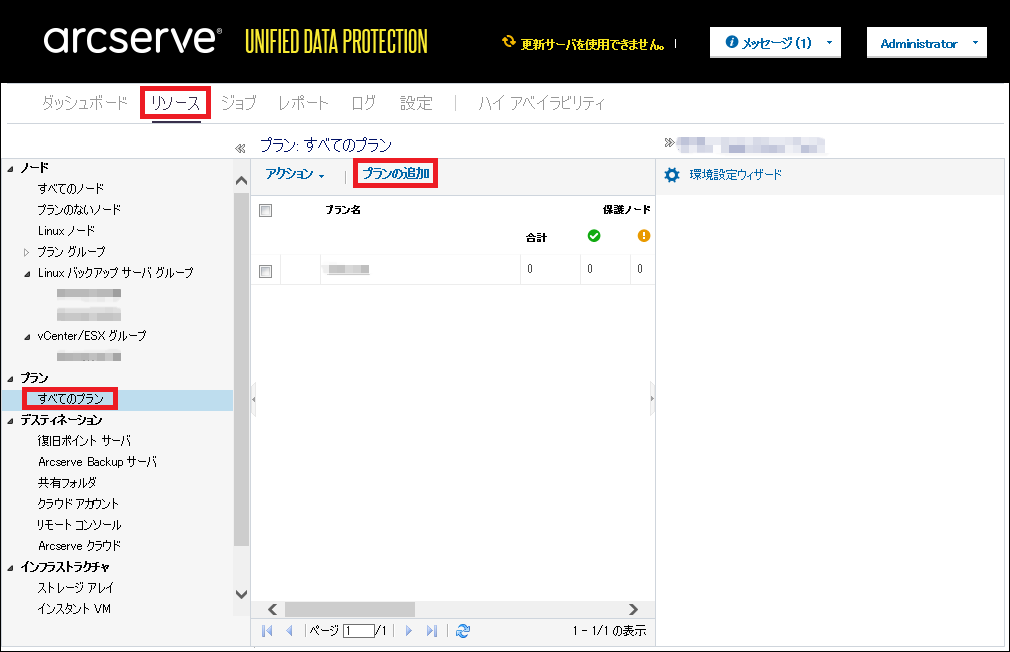Click the horizontal scrollbar thumb under table
The width and height of the screenshot is (1010, 652).
[x=350, y=609]
